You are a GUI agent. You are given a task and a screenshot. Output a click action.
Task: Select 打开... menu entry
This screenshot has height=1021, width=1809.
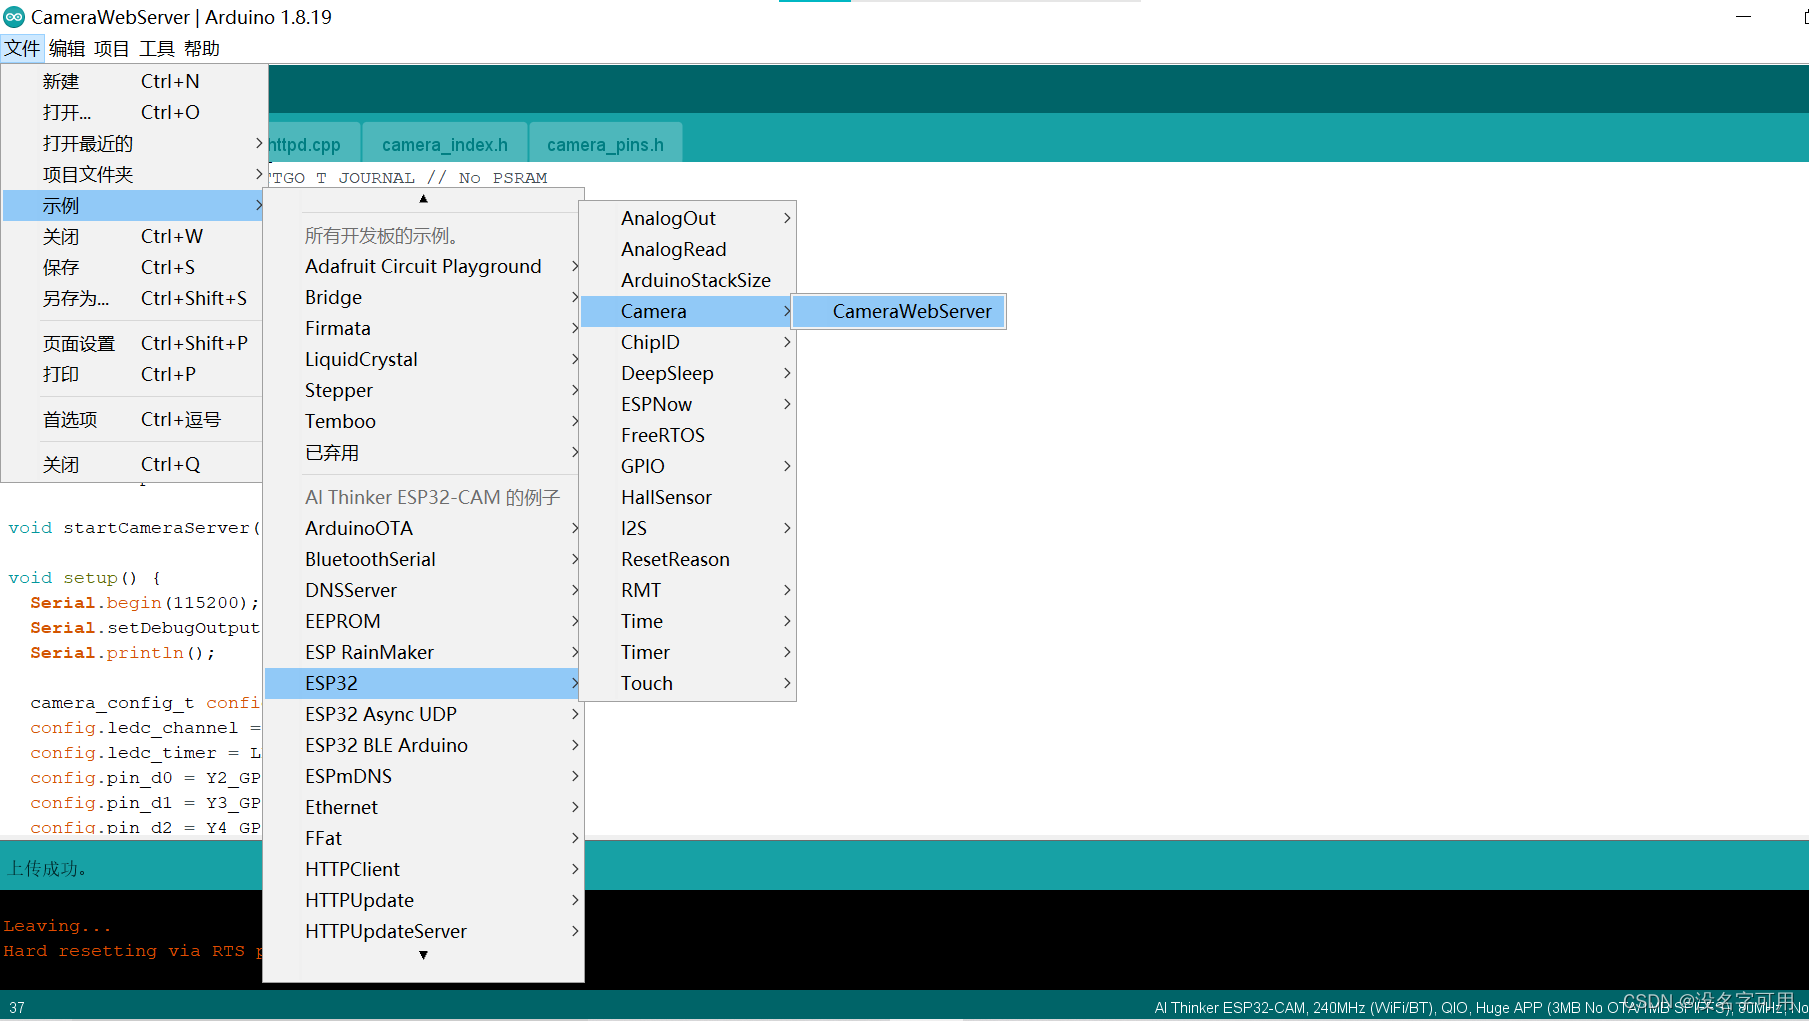coord(134,112)
